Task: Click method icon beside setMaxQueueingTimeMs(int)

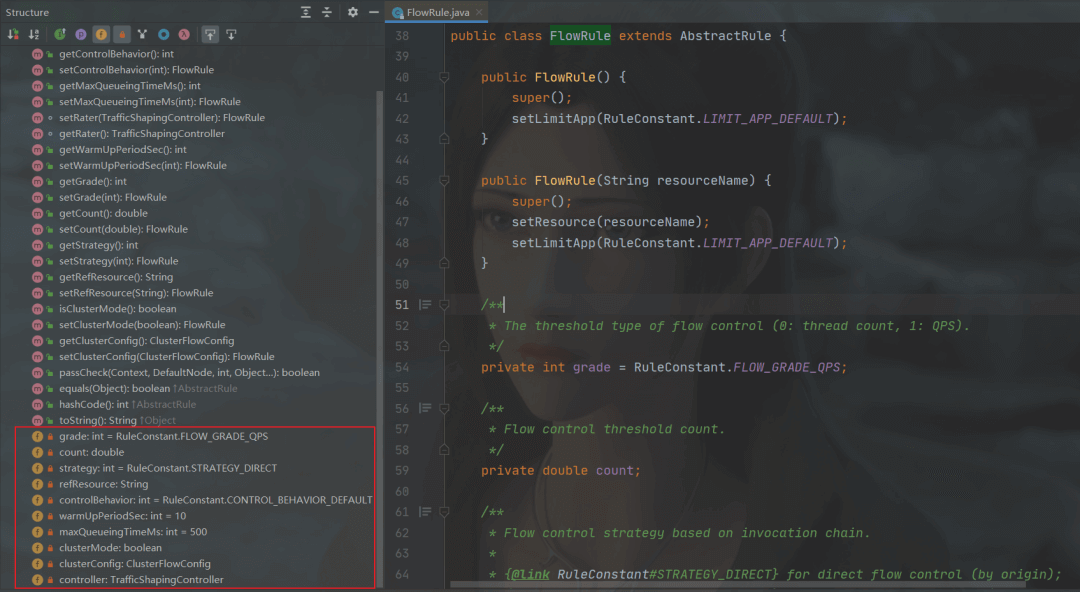Action: pos(37,101)
